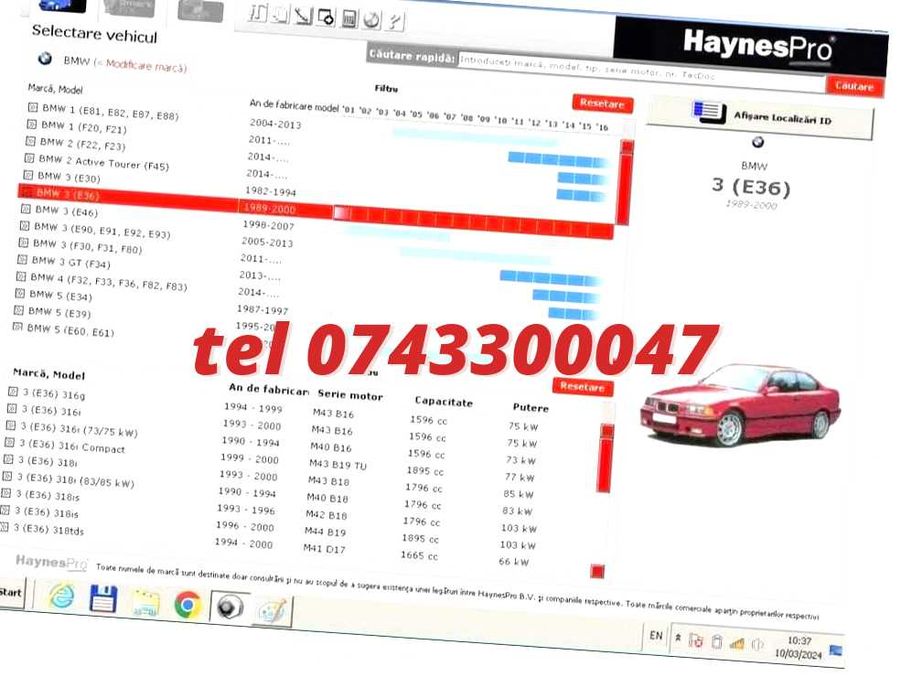Click the diagonal arrow toolbar icon
Viewport: 912px width, 700px height.
pyautogui.click(x=303, y=16)
